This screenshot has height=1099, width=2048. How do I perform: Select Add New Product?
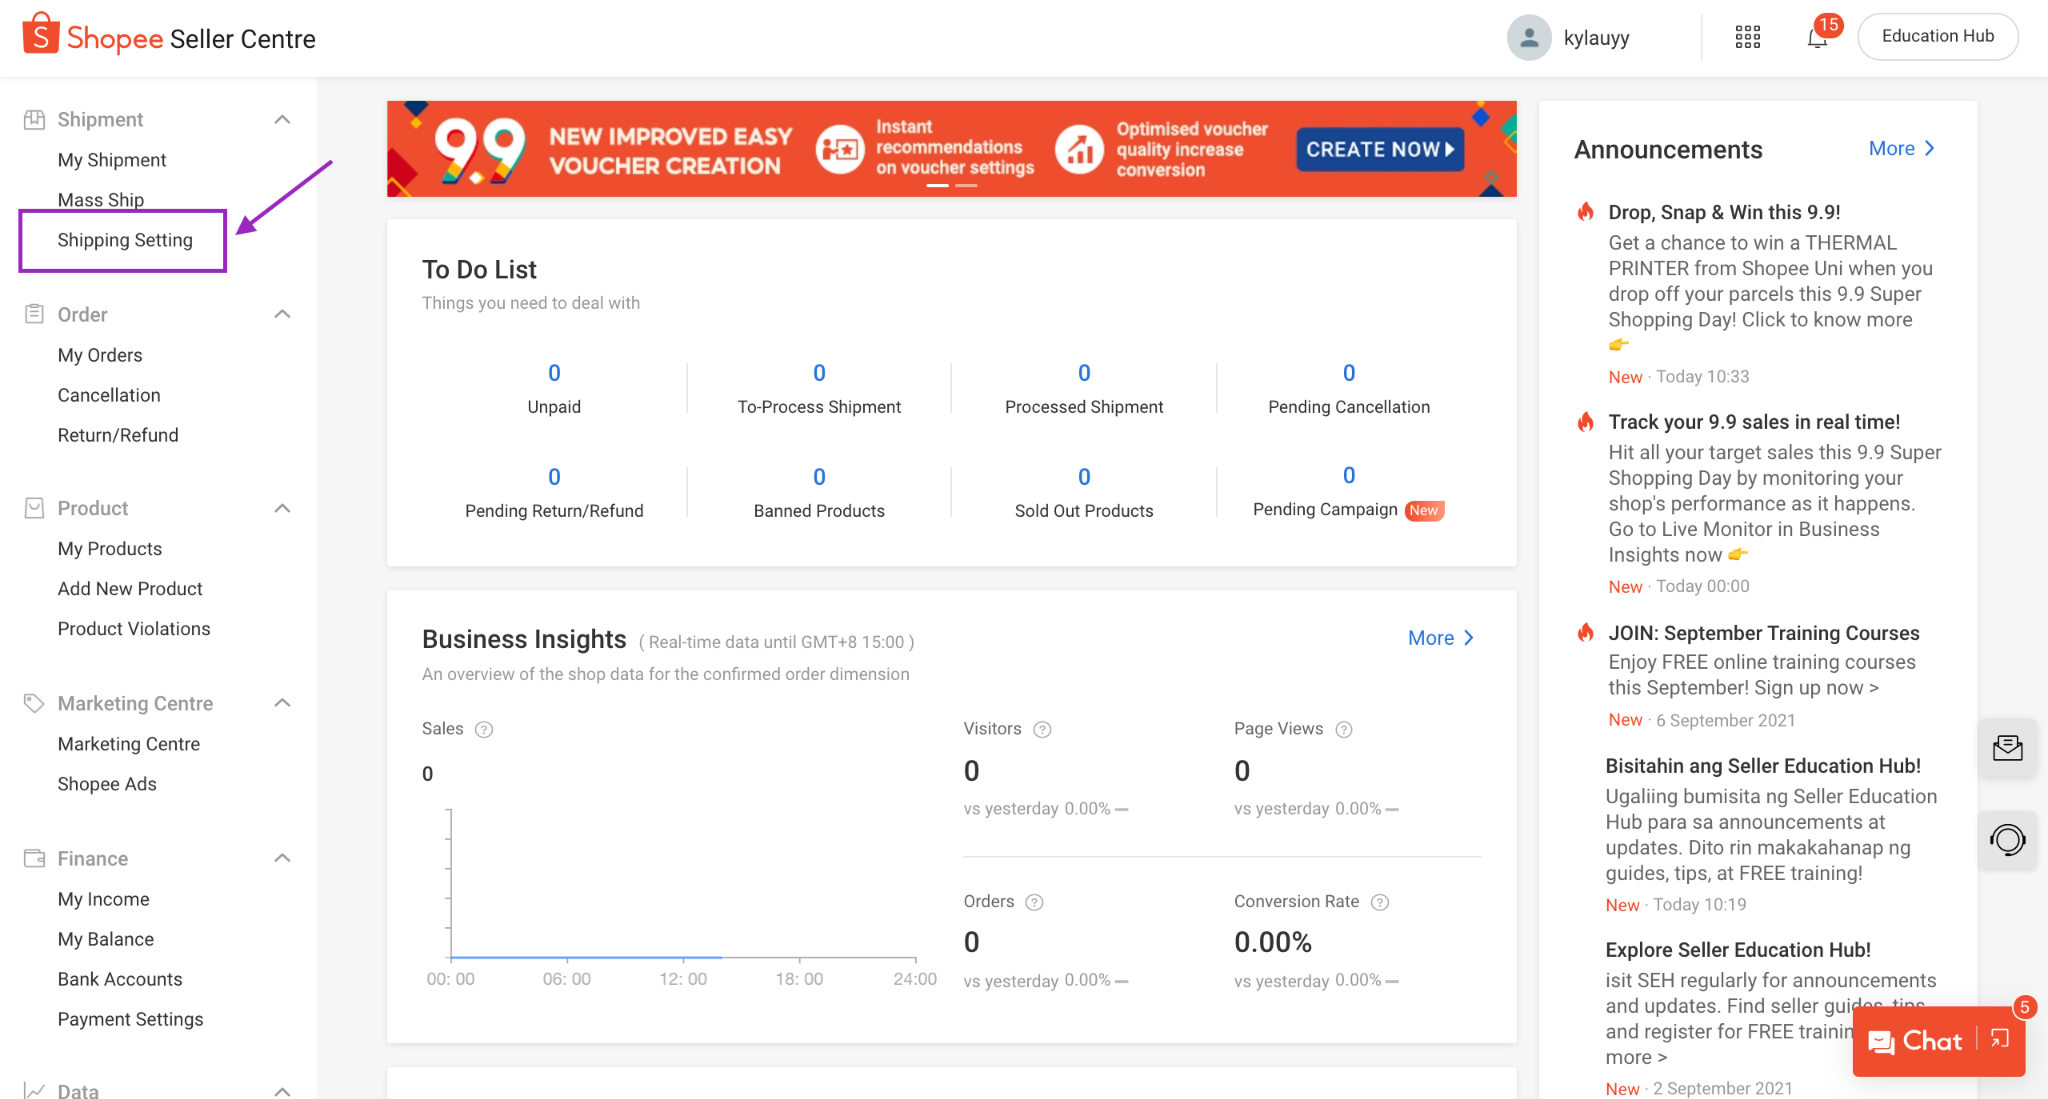point(130,589)
